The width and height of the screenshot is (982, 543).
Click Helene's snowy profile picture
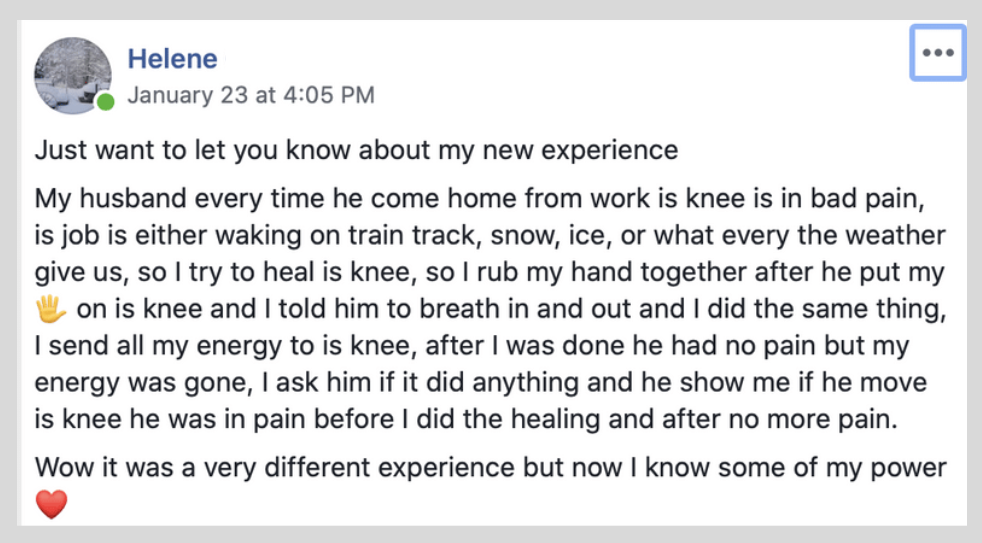point(73,75)
